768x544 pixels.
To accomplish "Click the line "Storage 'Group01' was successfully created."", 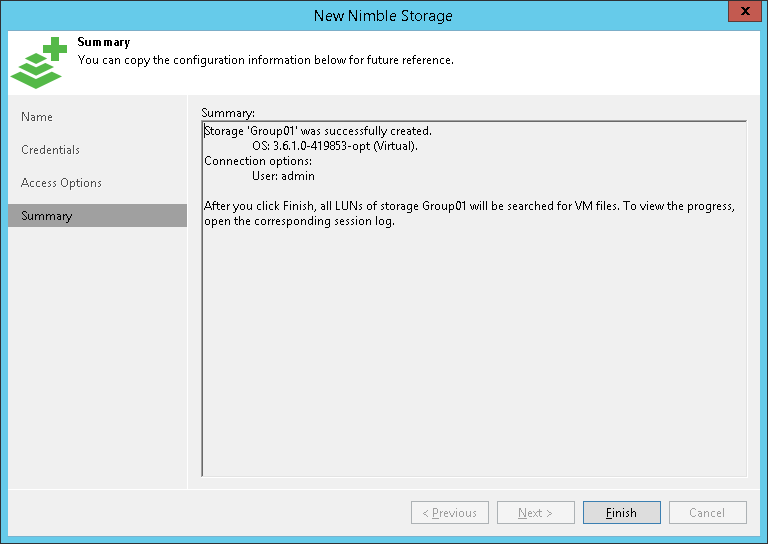I will (318, 131).
